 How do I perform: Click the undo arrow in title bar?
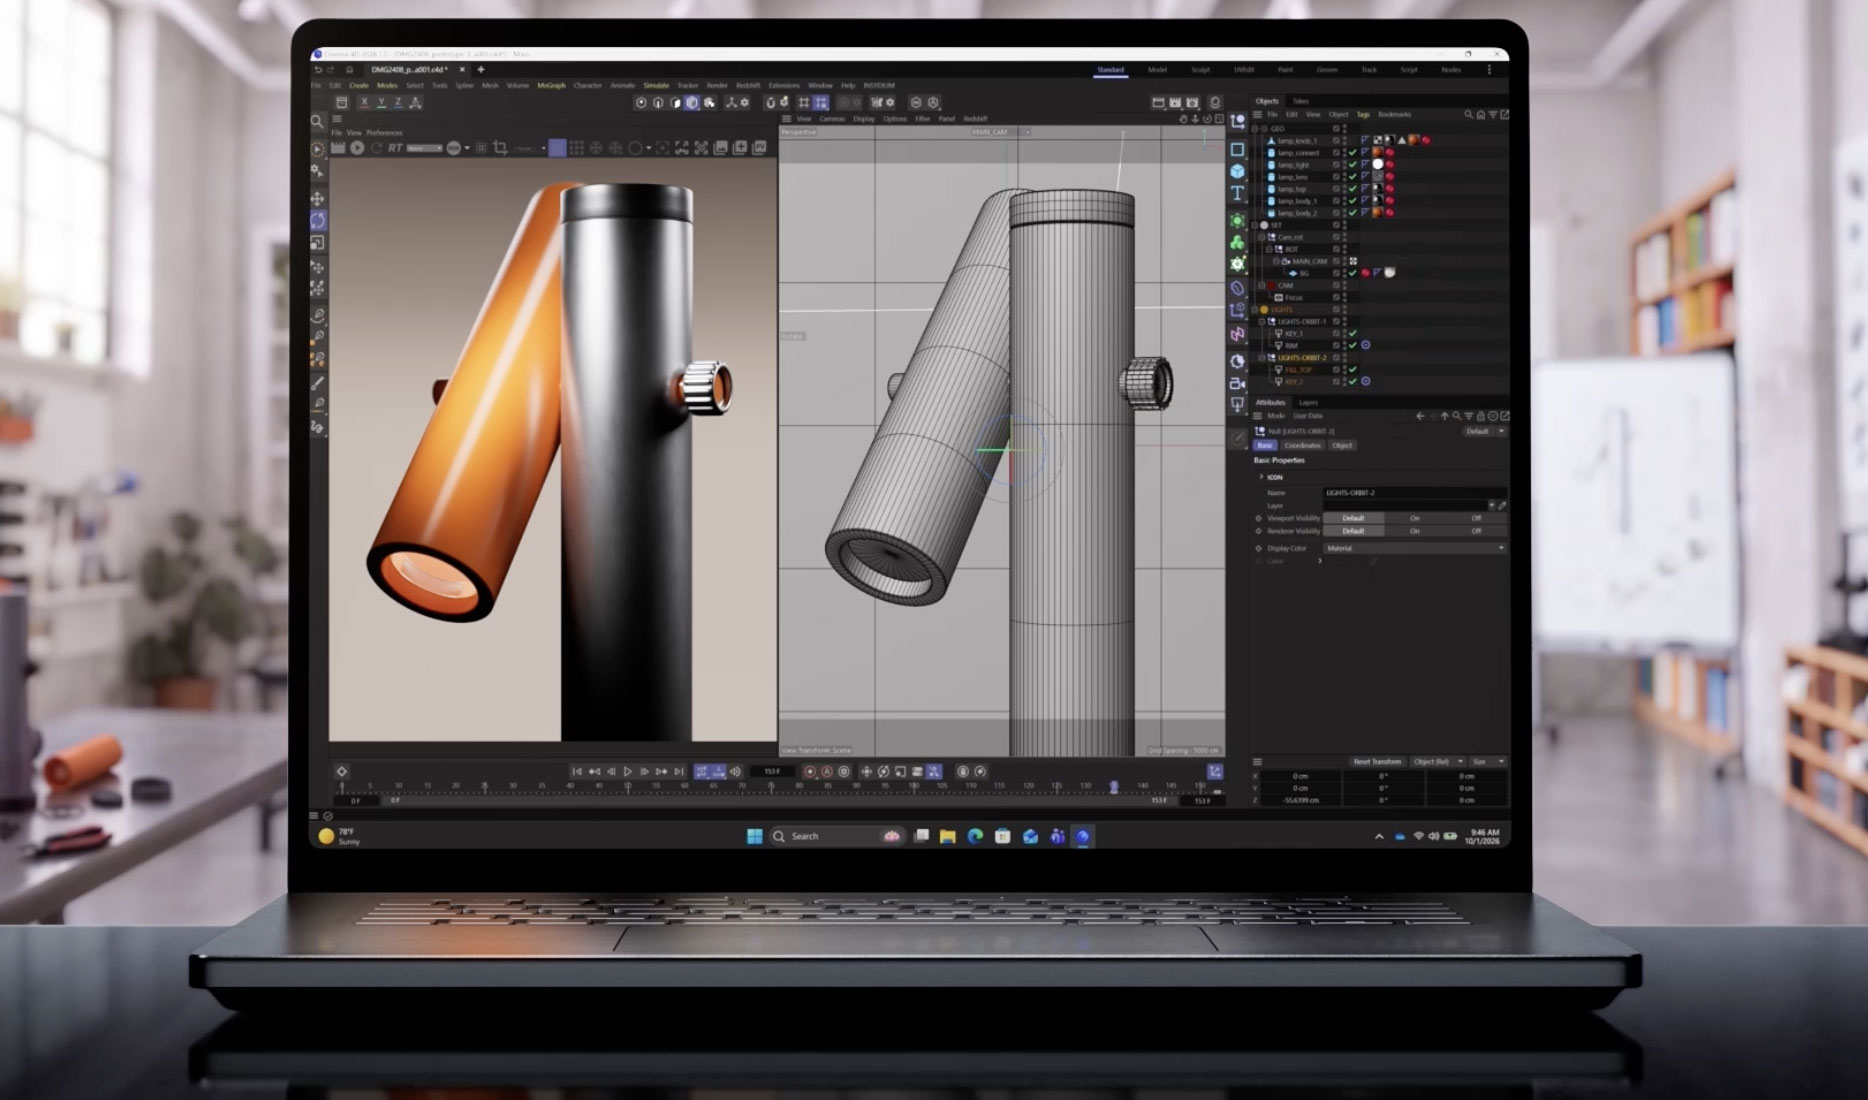(318, 70)
